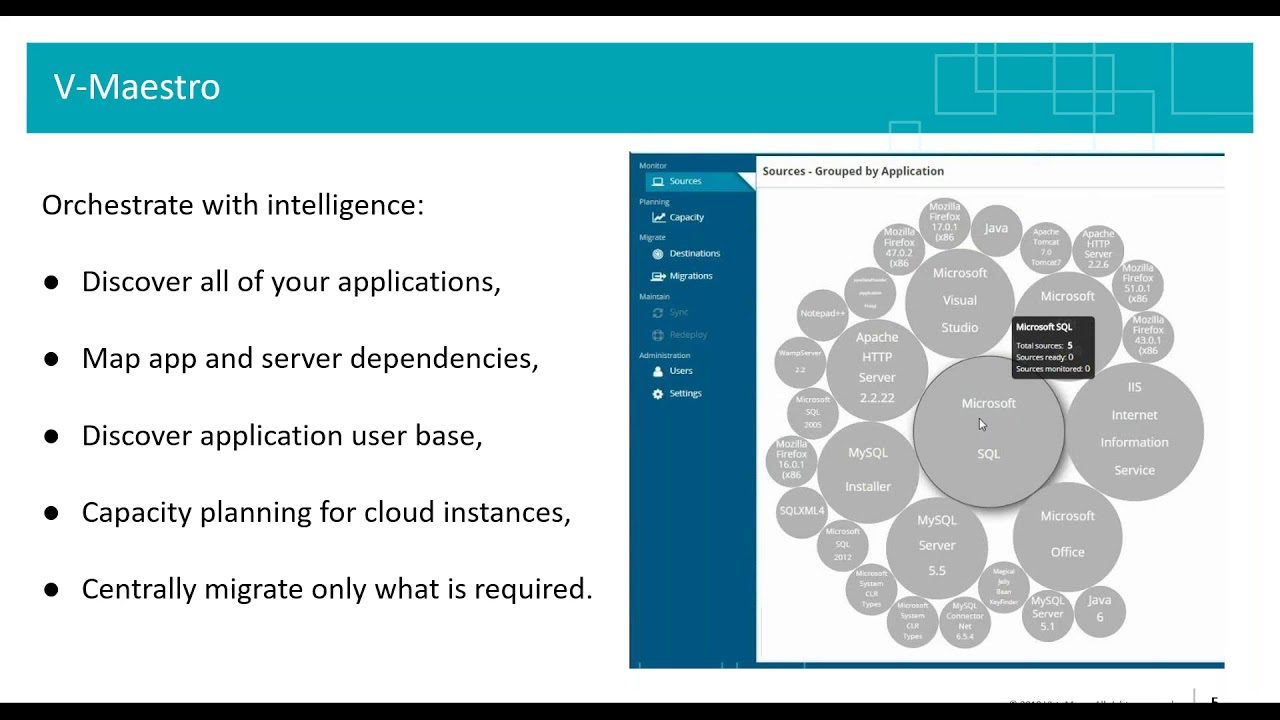Viewport: 1280px width, 720px height.
Task: Click 'Capacity planning for cloud instances' bullet
Action: click(x=326, y=512)
